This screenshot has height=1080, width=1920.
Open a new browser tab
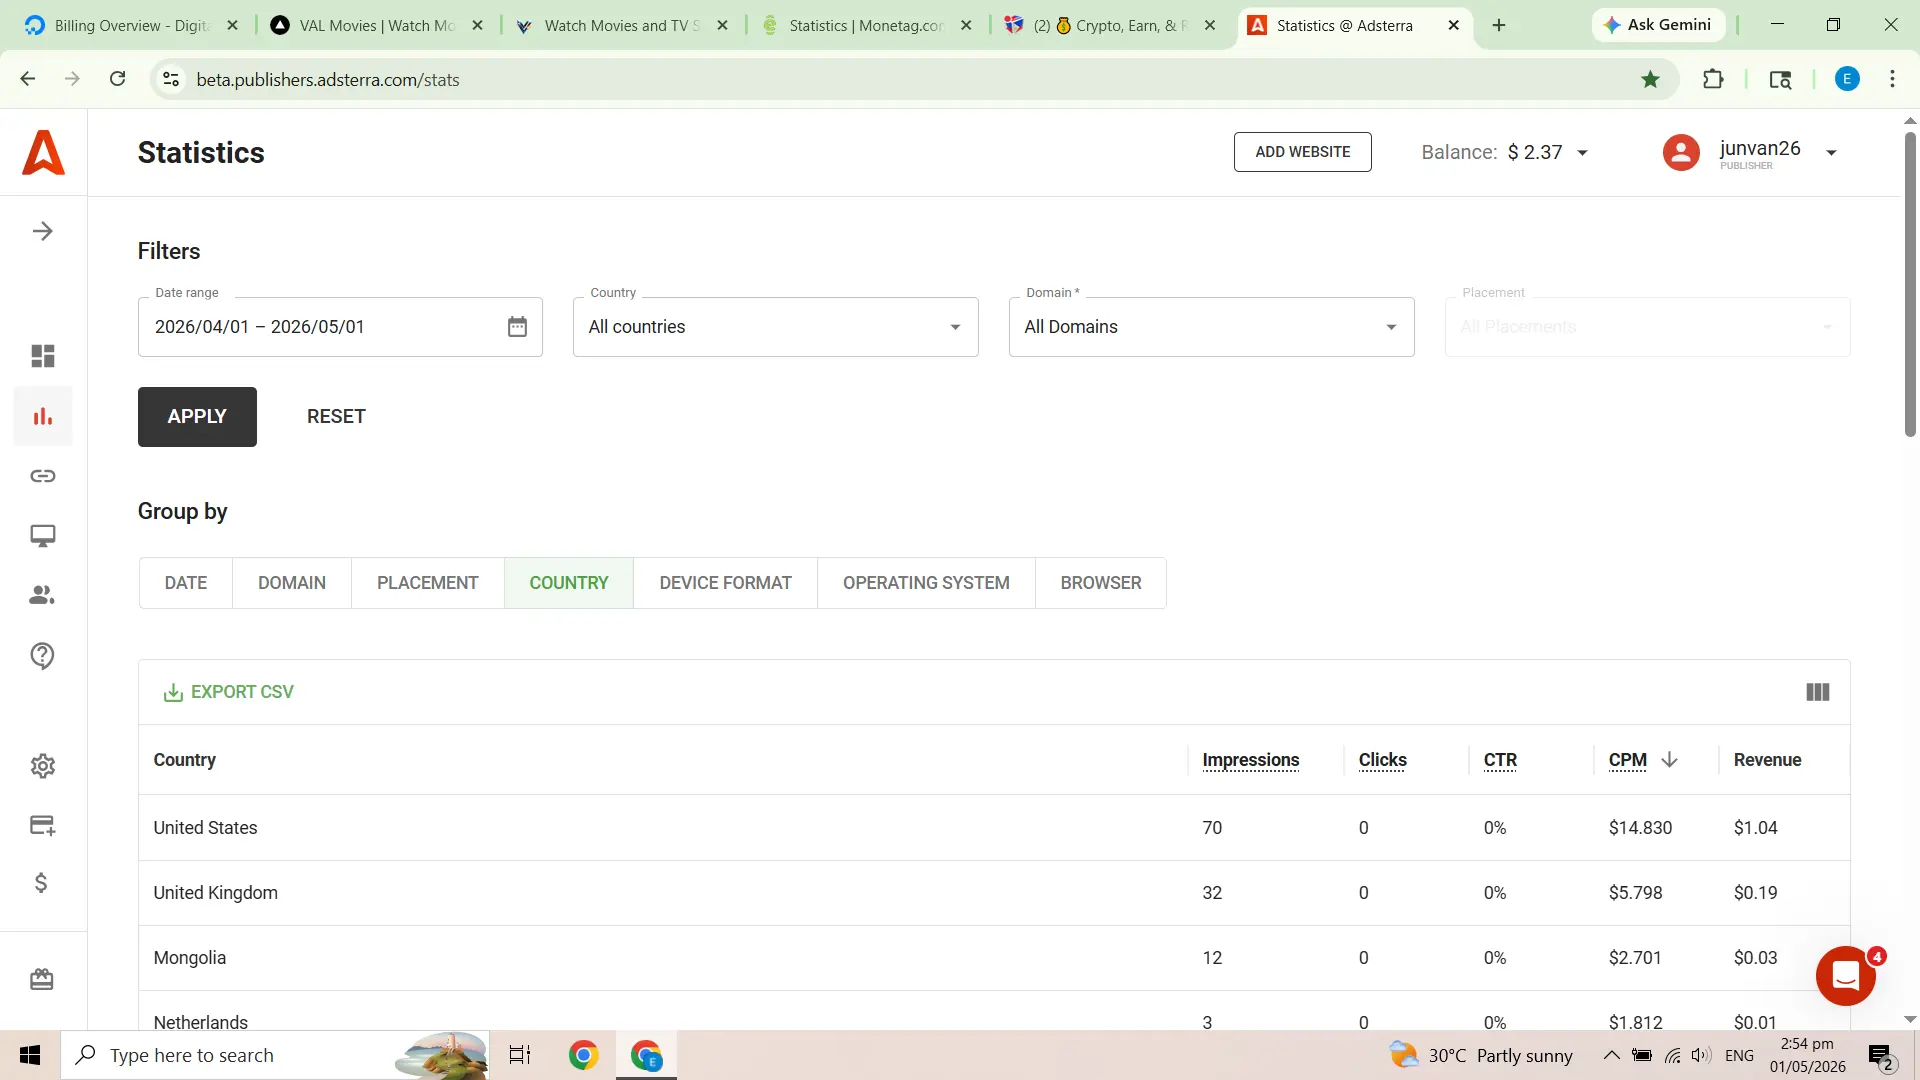click(x=1499, y=25)
